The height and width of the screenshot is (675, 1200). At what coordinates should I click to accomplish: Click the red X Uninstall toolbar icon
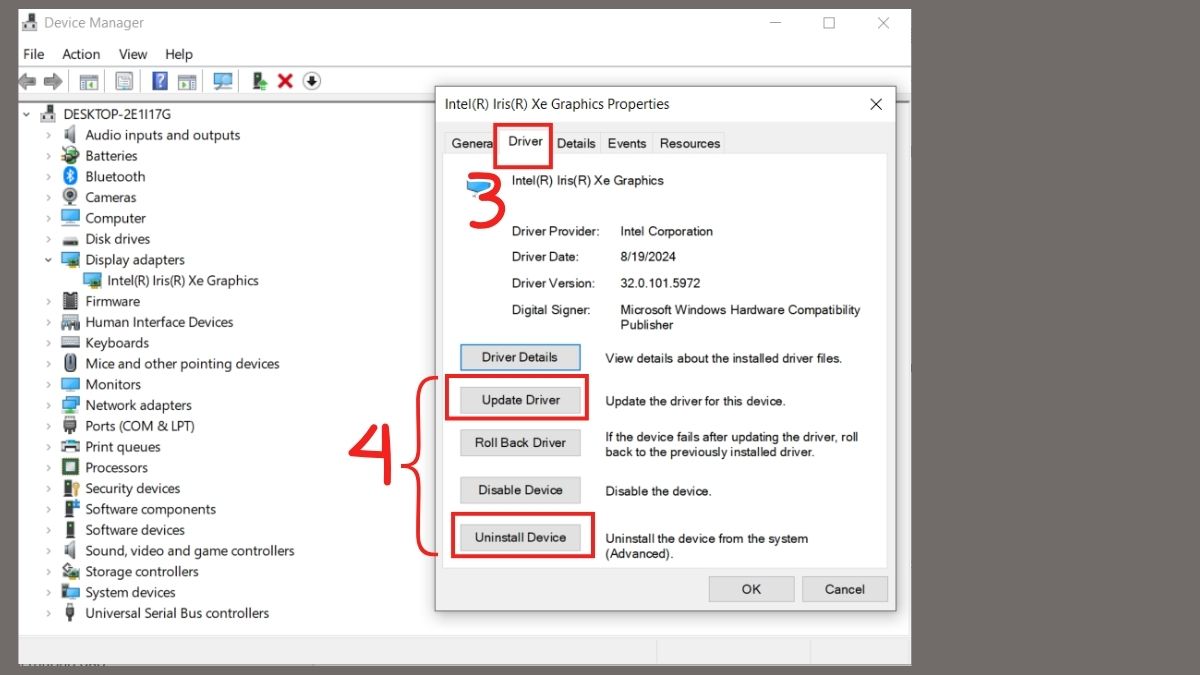click(x=286, y=81)
